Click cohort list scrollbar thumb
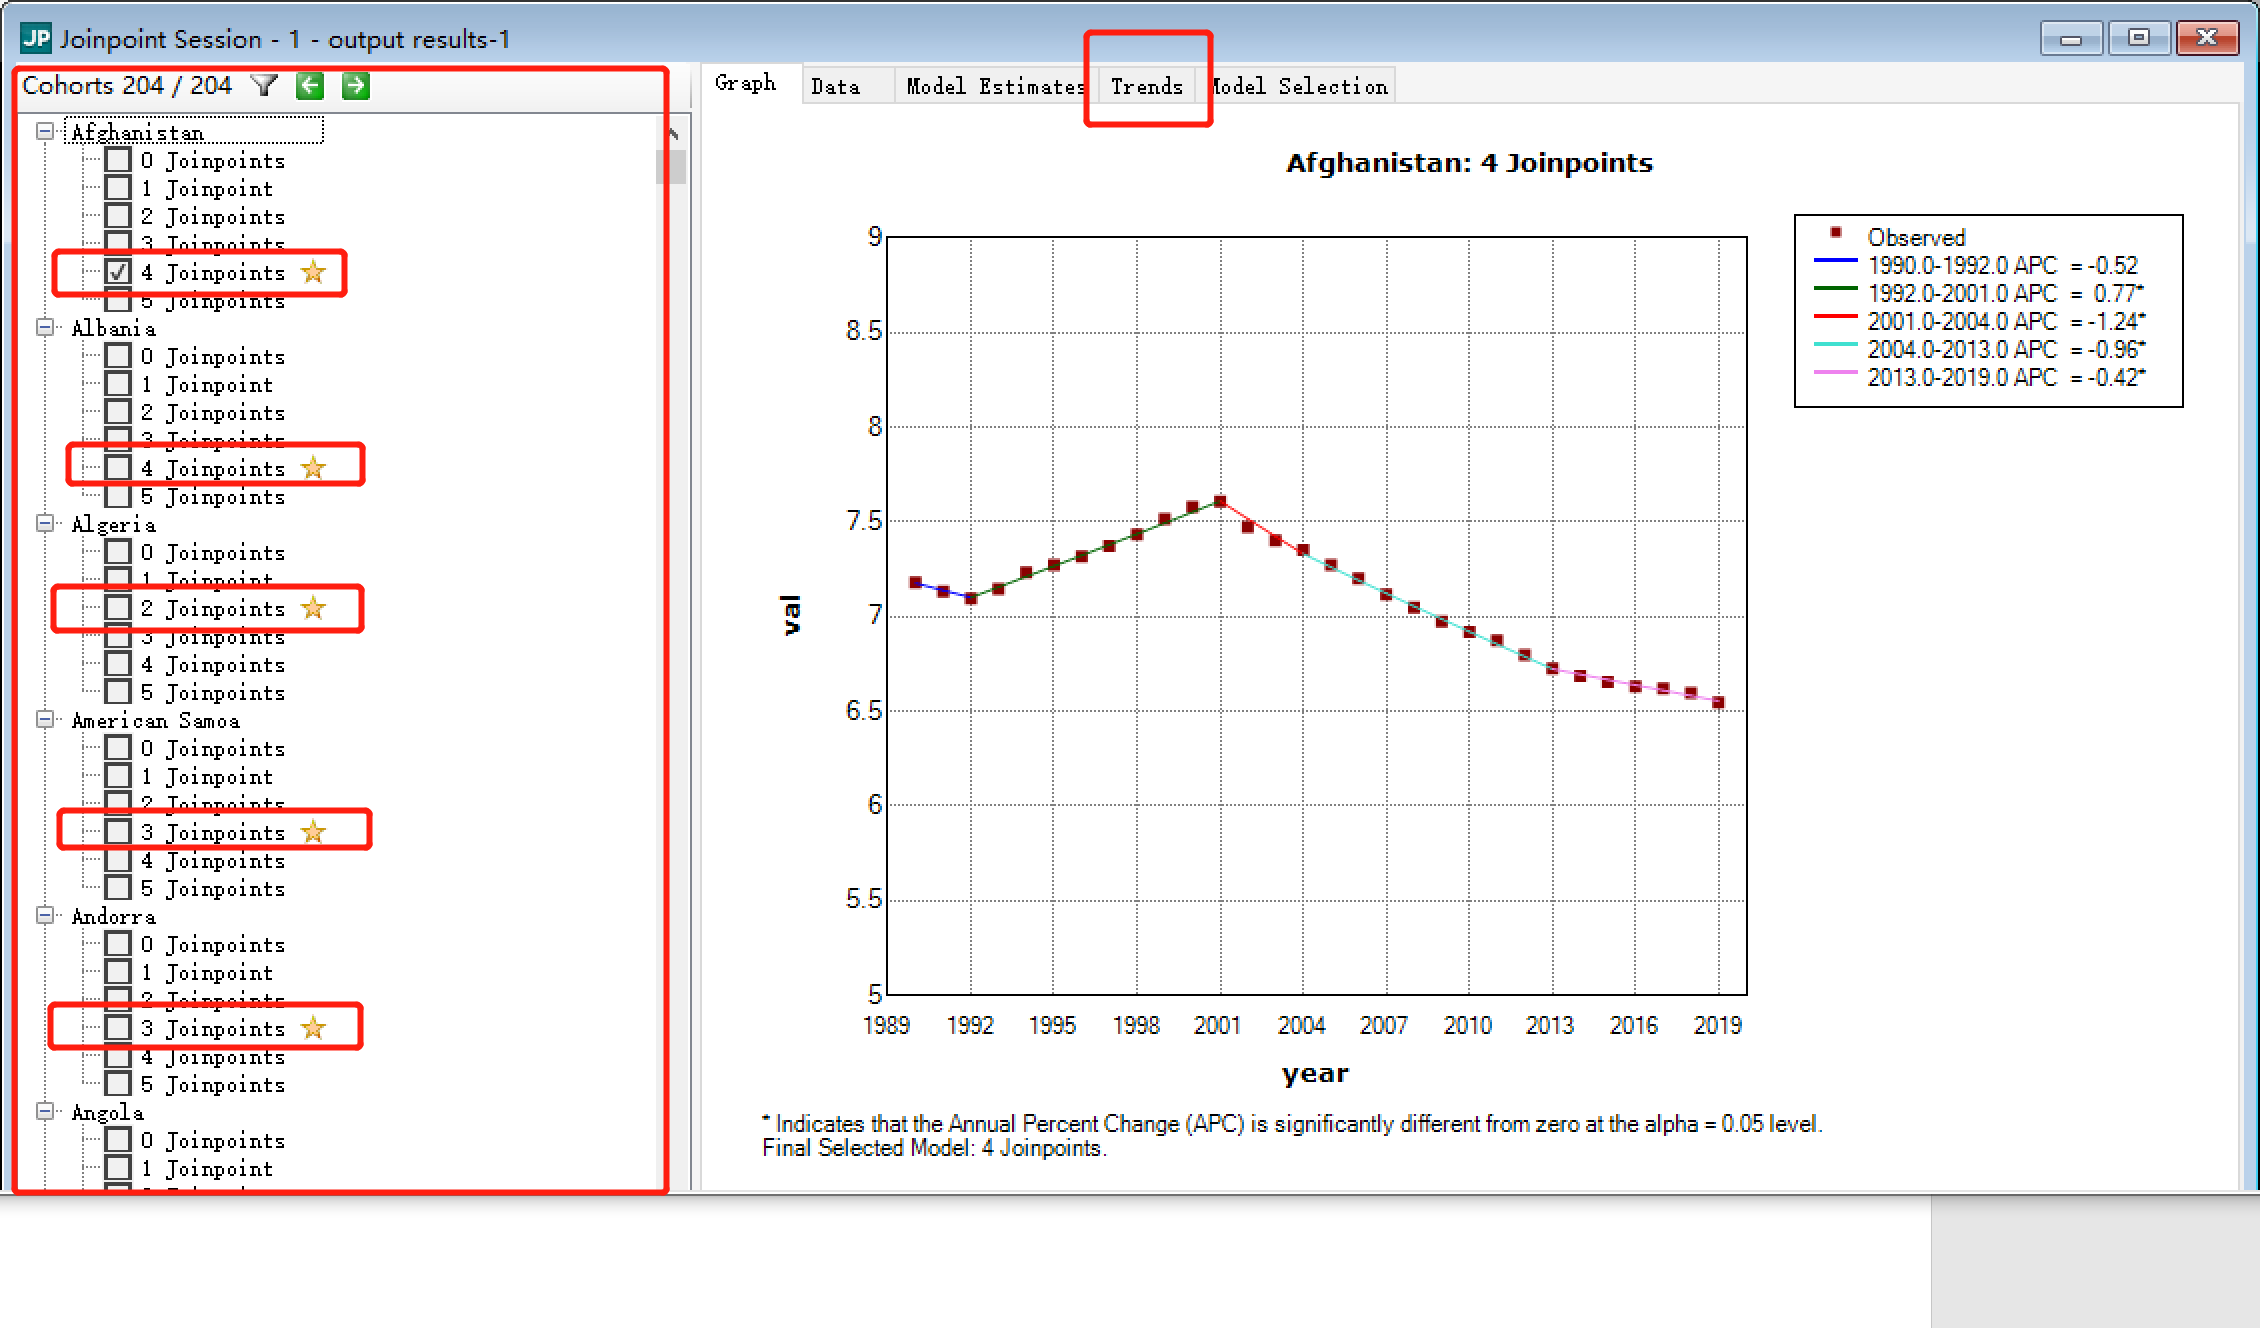2260x1328 pixels. click(x=670, y=166)
